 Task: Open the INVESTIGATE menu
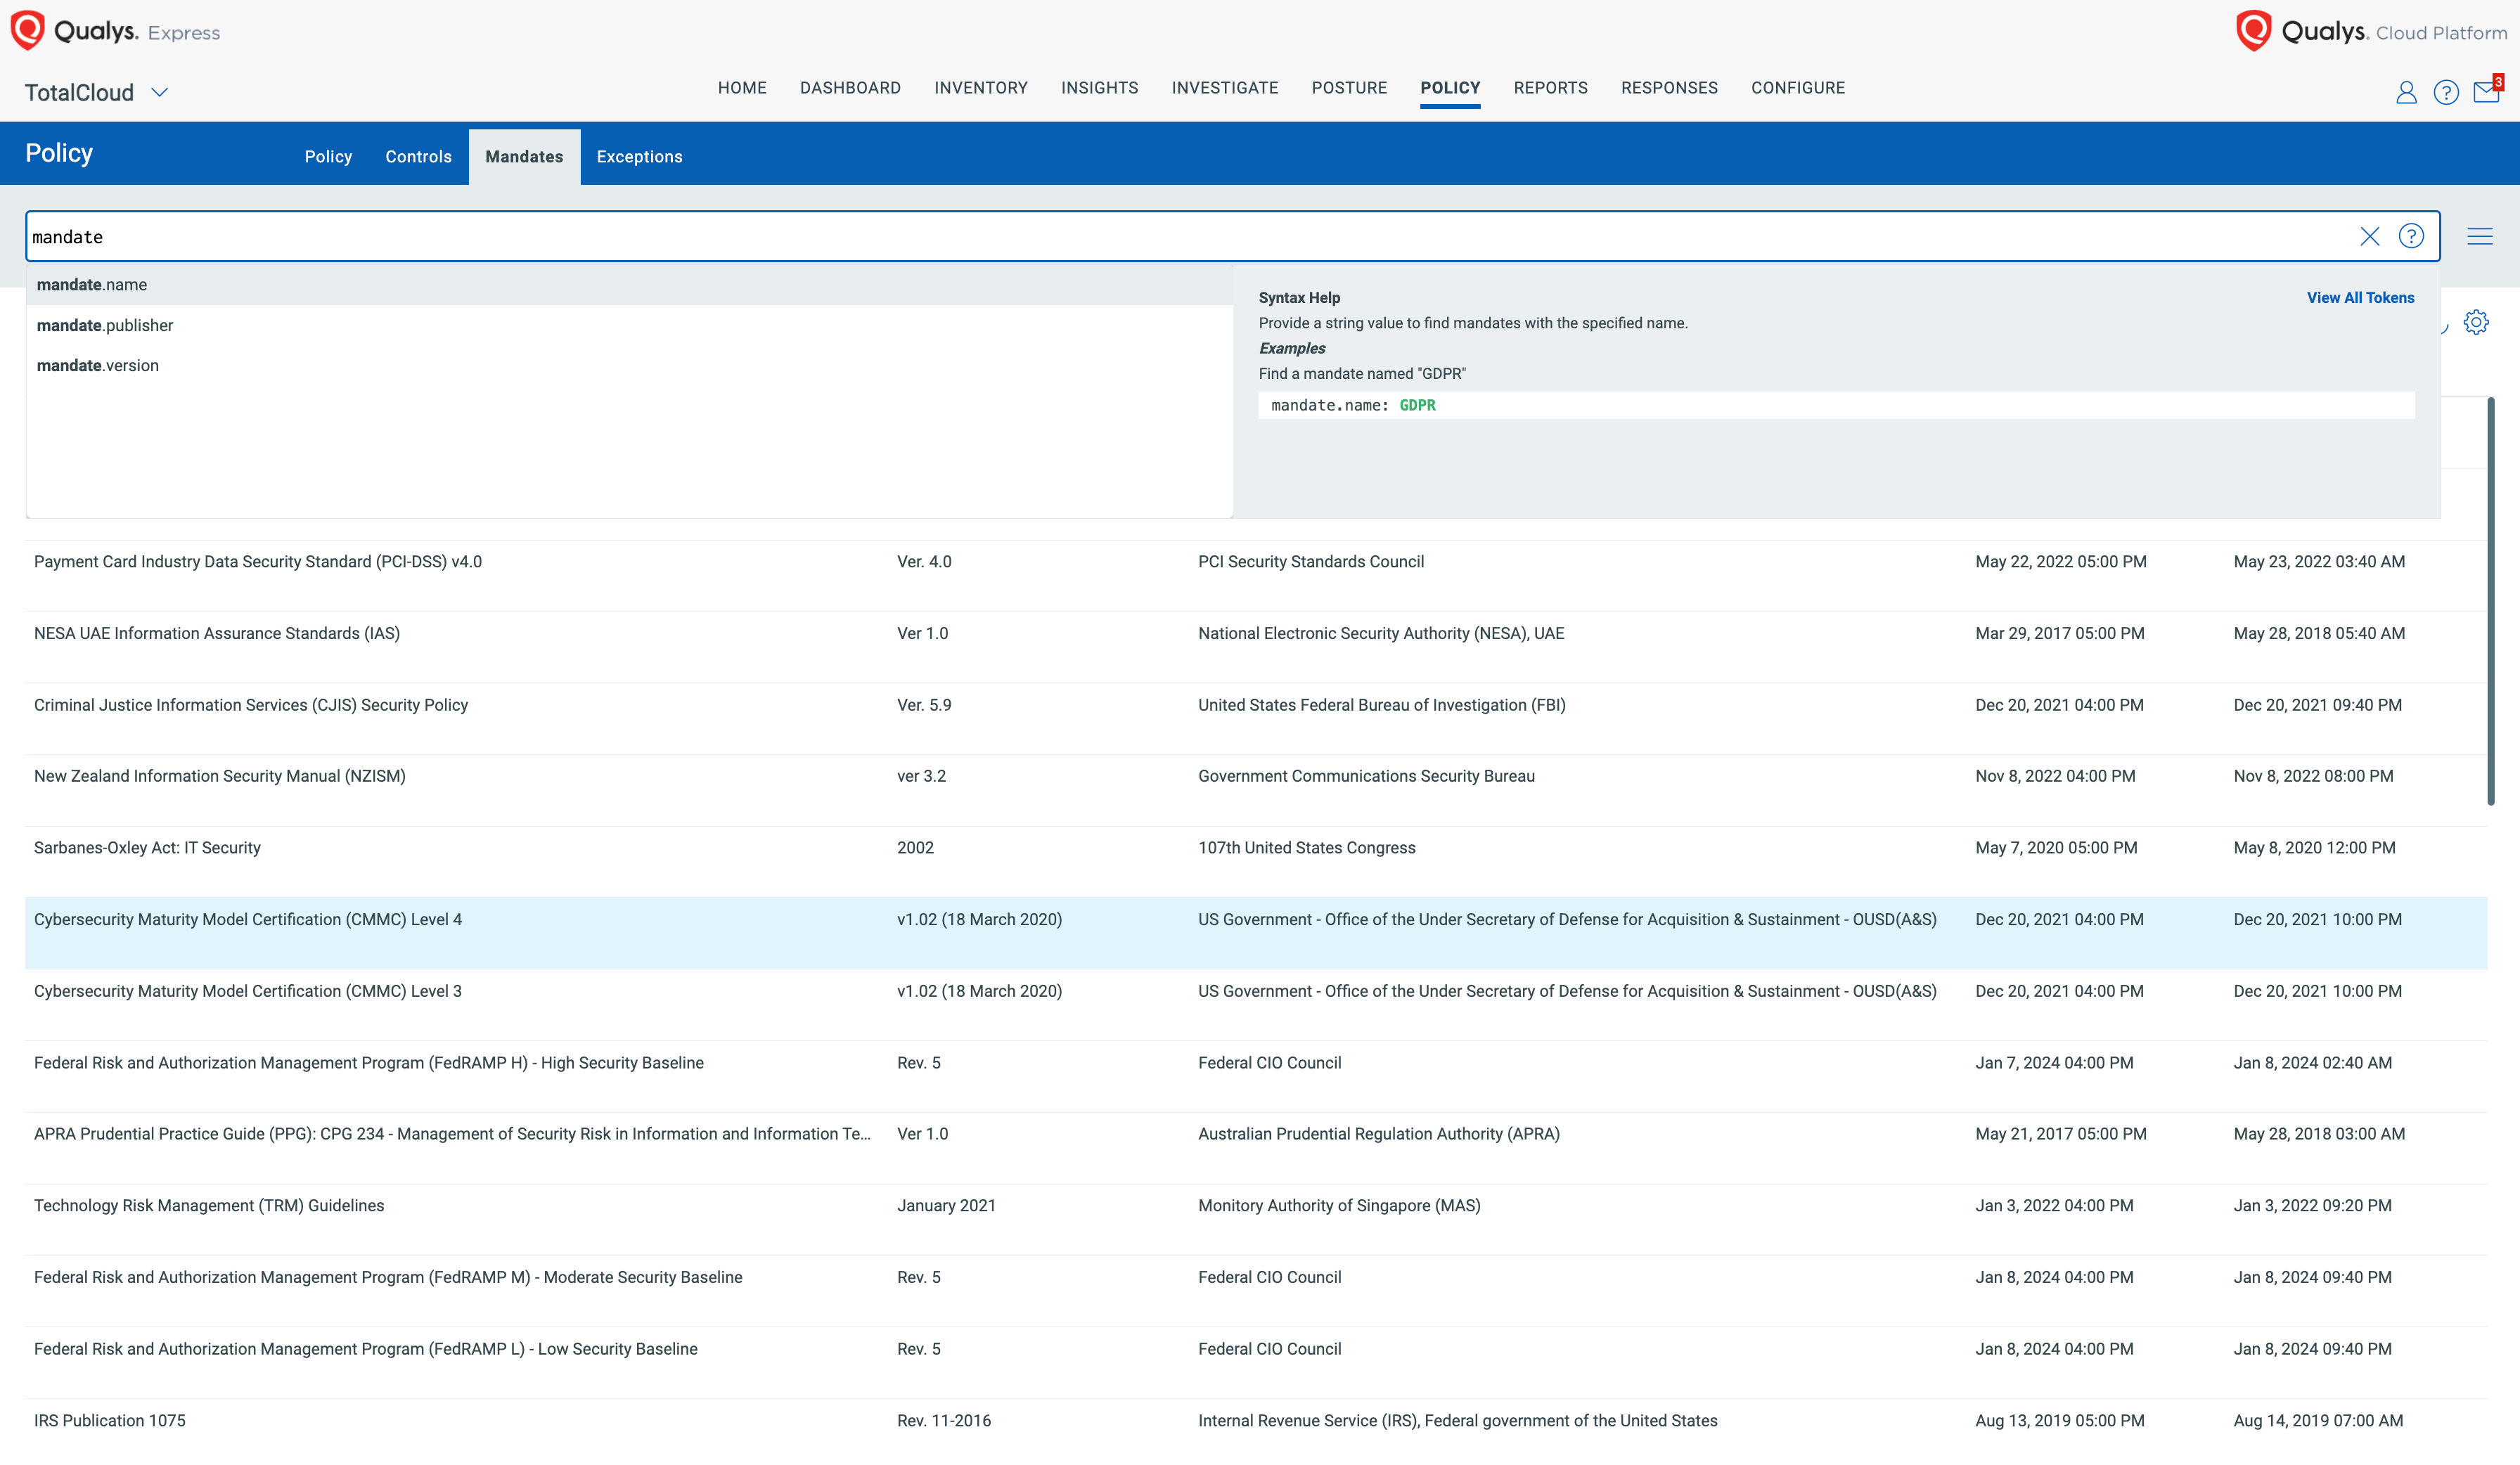point(1225,88)
